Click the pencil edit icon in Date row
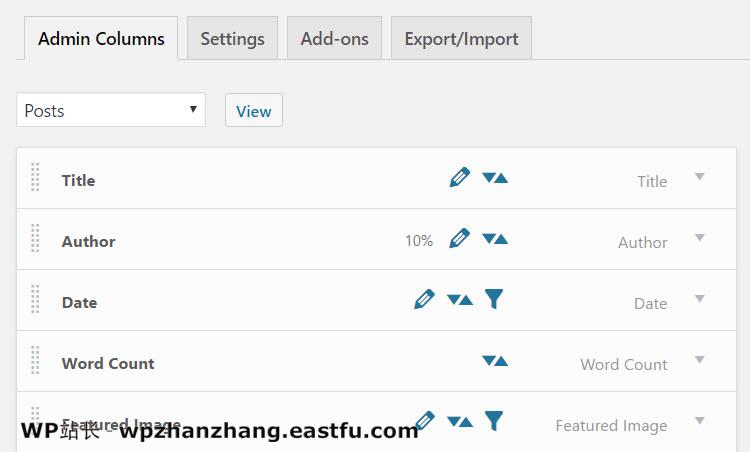Viewport: 750px width, 452px height. [424, 299]
